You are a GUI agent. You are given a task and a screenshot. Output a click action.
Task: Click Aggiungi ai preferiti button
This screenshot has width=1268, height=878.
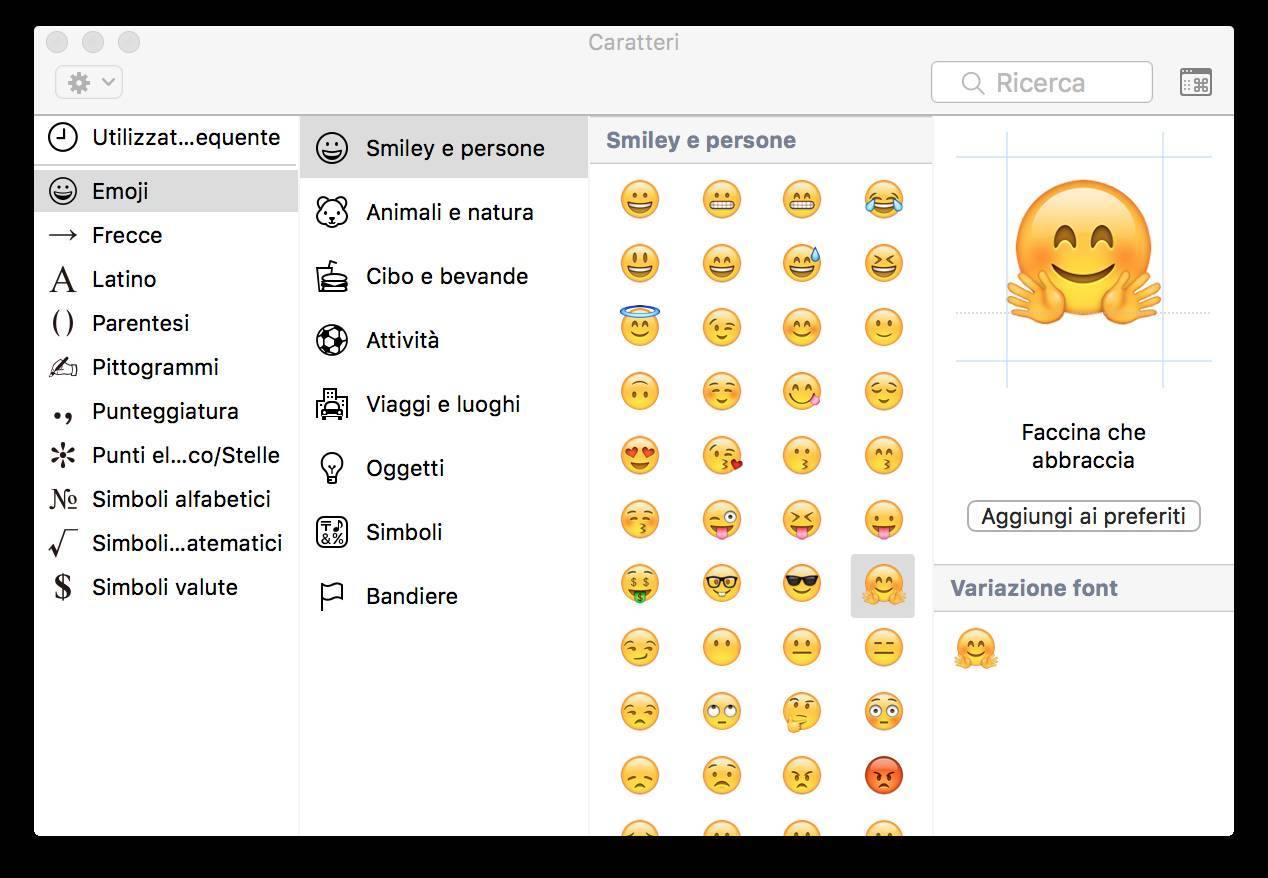[x=1083, y=516]
